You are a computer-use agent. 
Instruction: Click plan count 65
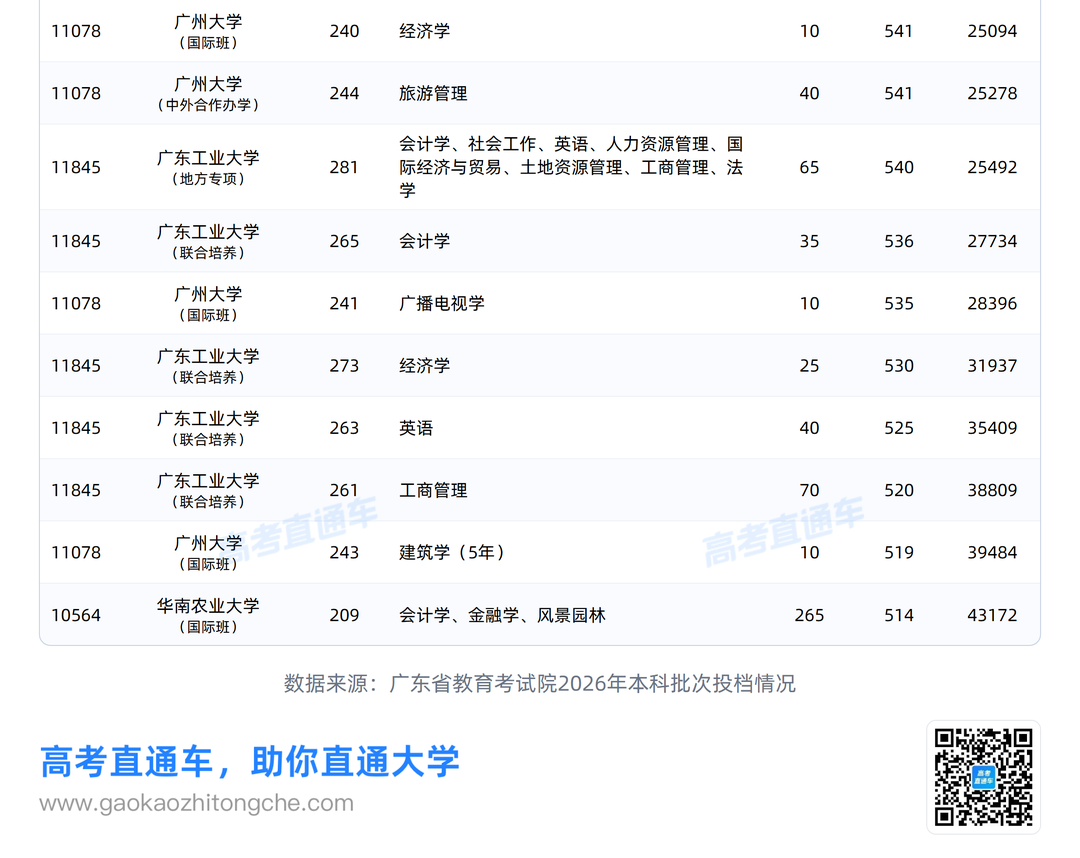pos(809,167)
